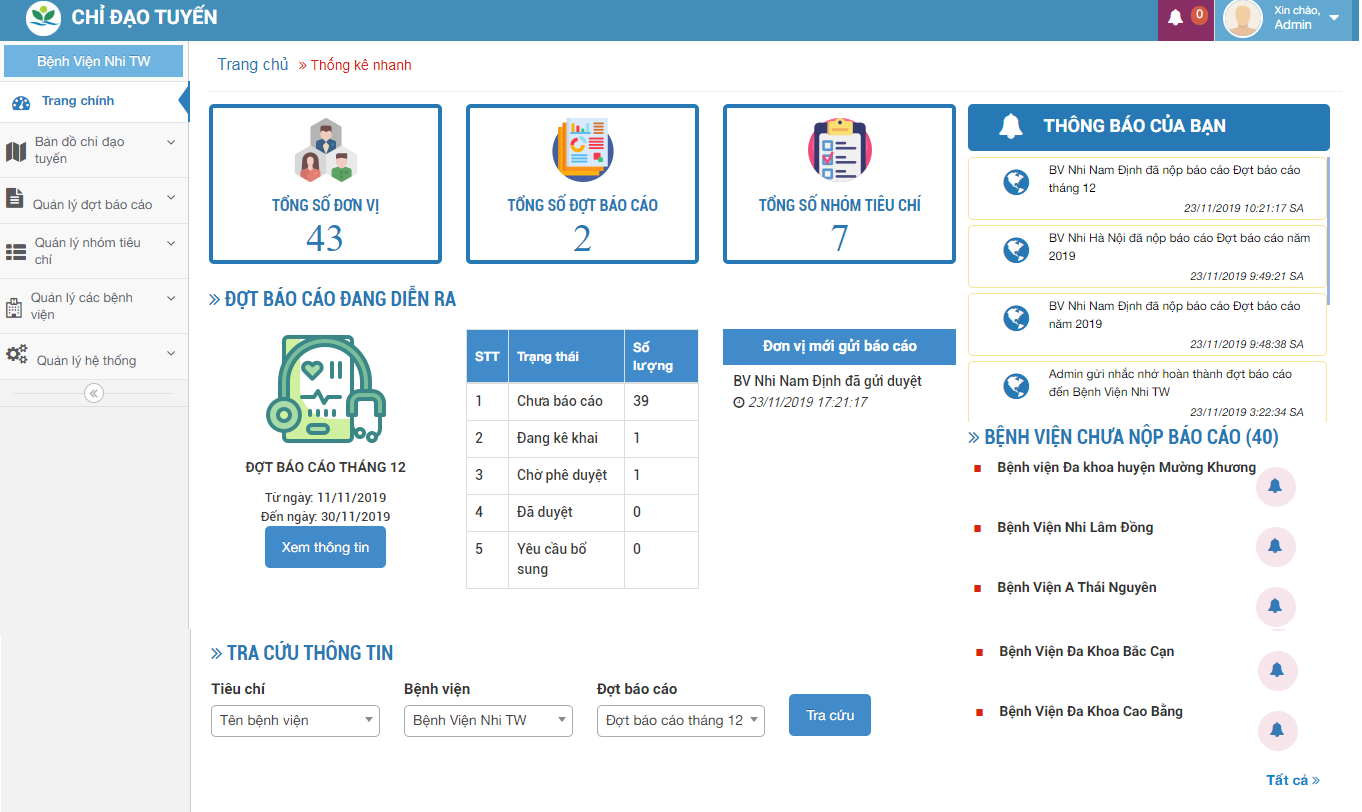Open the Bệnh viện dropdown

(x=488, y=720)
